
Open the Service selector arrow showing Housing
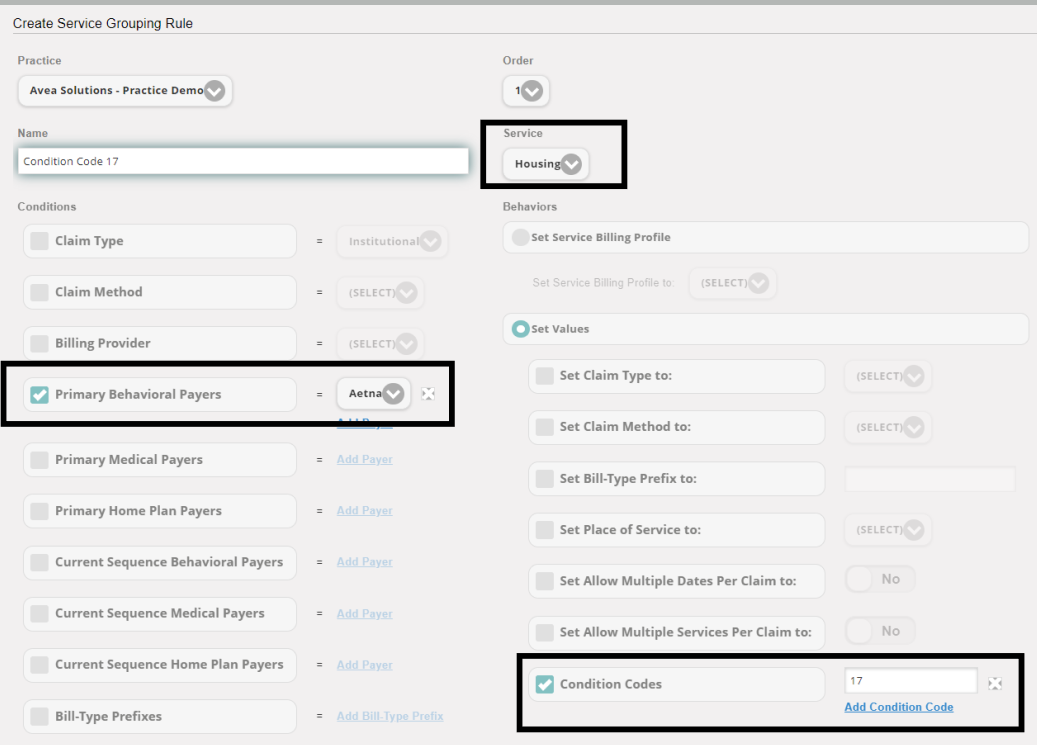pos(571,164)
